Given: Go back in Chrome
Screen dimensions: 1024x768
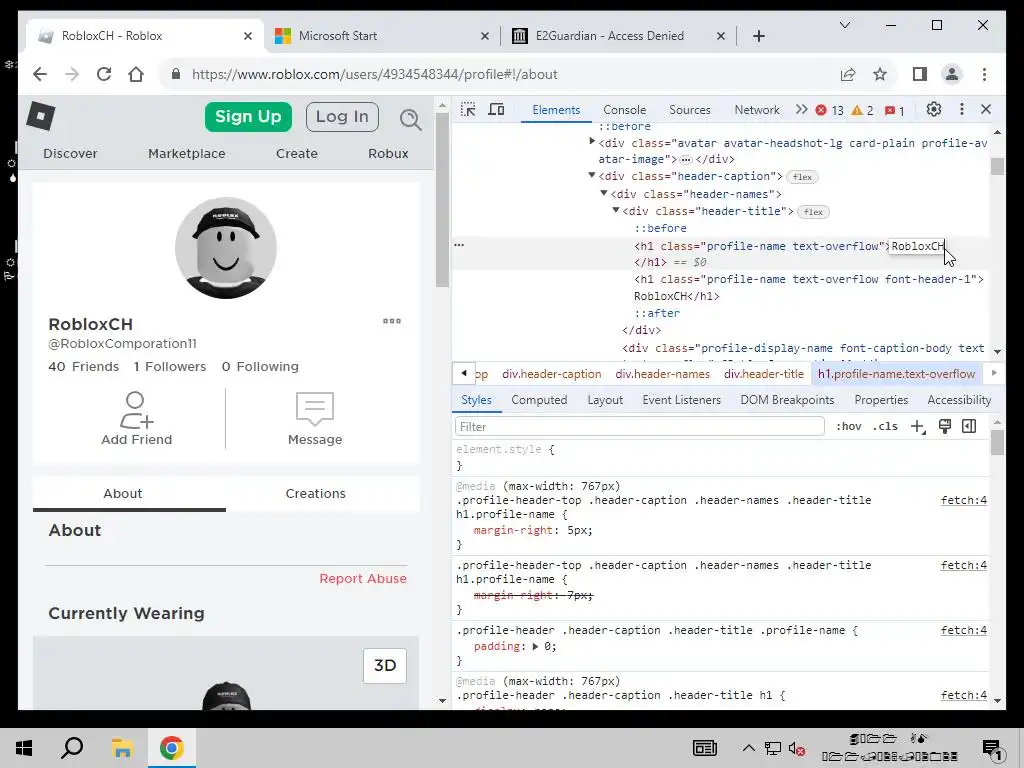Looking at the screenshot, I should [x=40, y=74].
